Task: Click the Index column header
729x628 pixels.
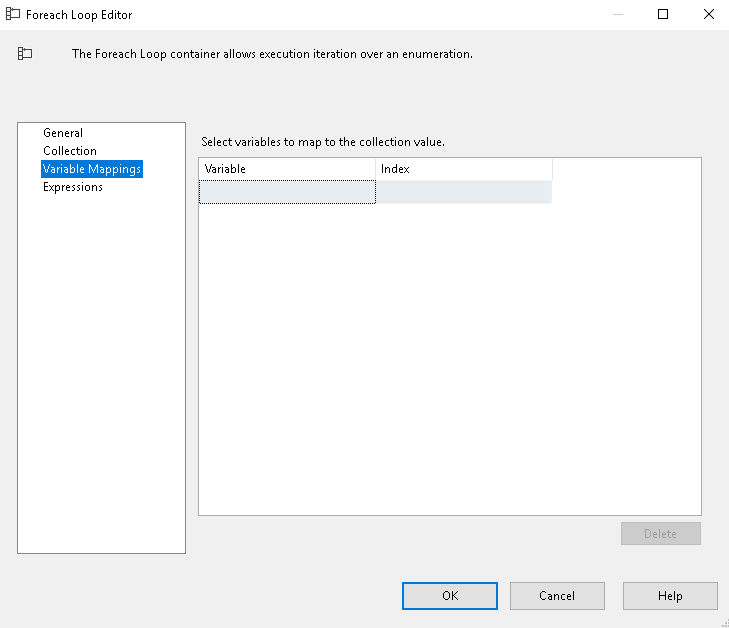Action: (x=464, y=169)
